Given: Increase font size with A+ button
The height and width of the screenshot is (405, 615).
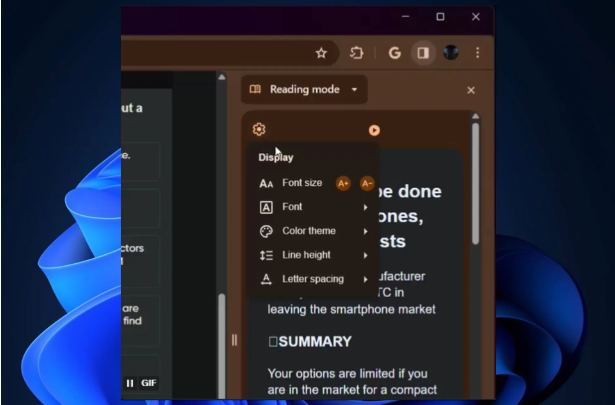Looking at the screenshot, I should 343,183.
